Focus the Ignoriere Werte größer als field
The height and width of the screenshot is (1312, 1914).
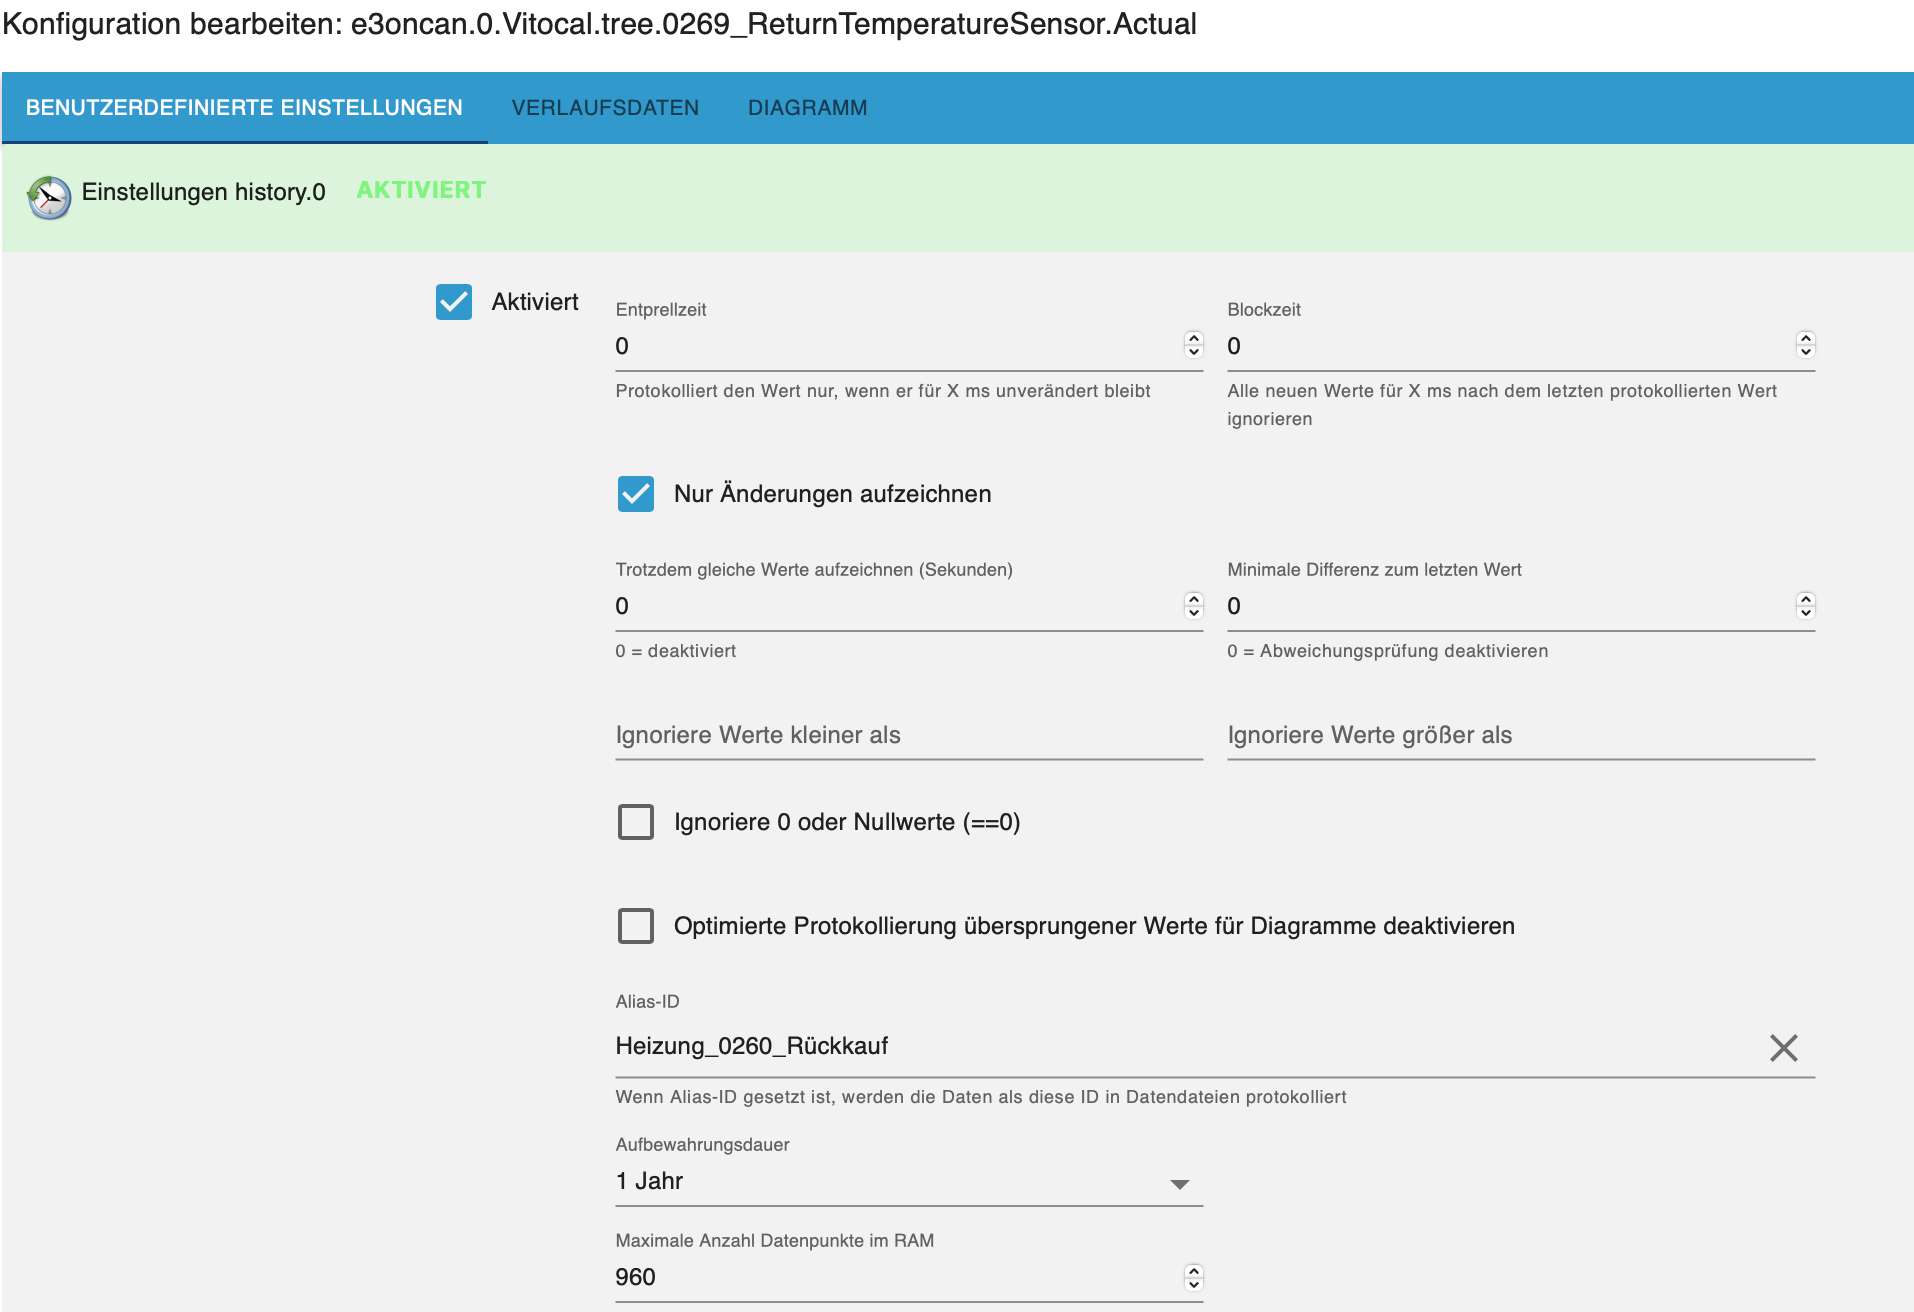tap(1520, 736)
